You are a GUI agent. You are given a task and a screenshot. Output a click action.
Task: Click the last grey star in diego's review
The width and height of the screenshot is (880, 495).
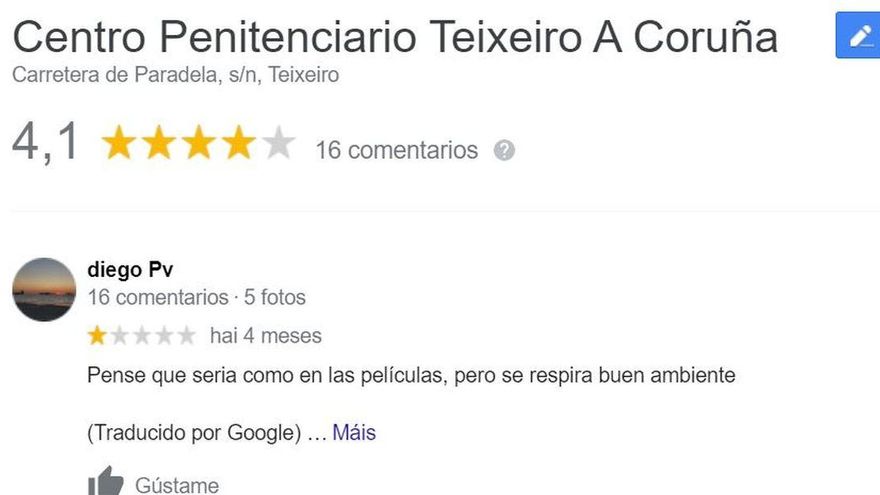pos(186,336)
